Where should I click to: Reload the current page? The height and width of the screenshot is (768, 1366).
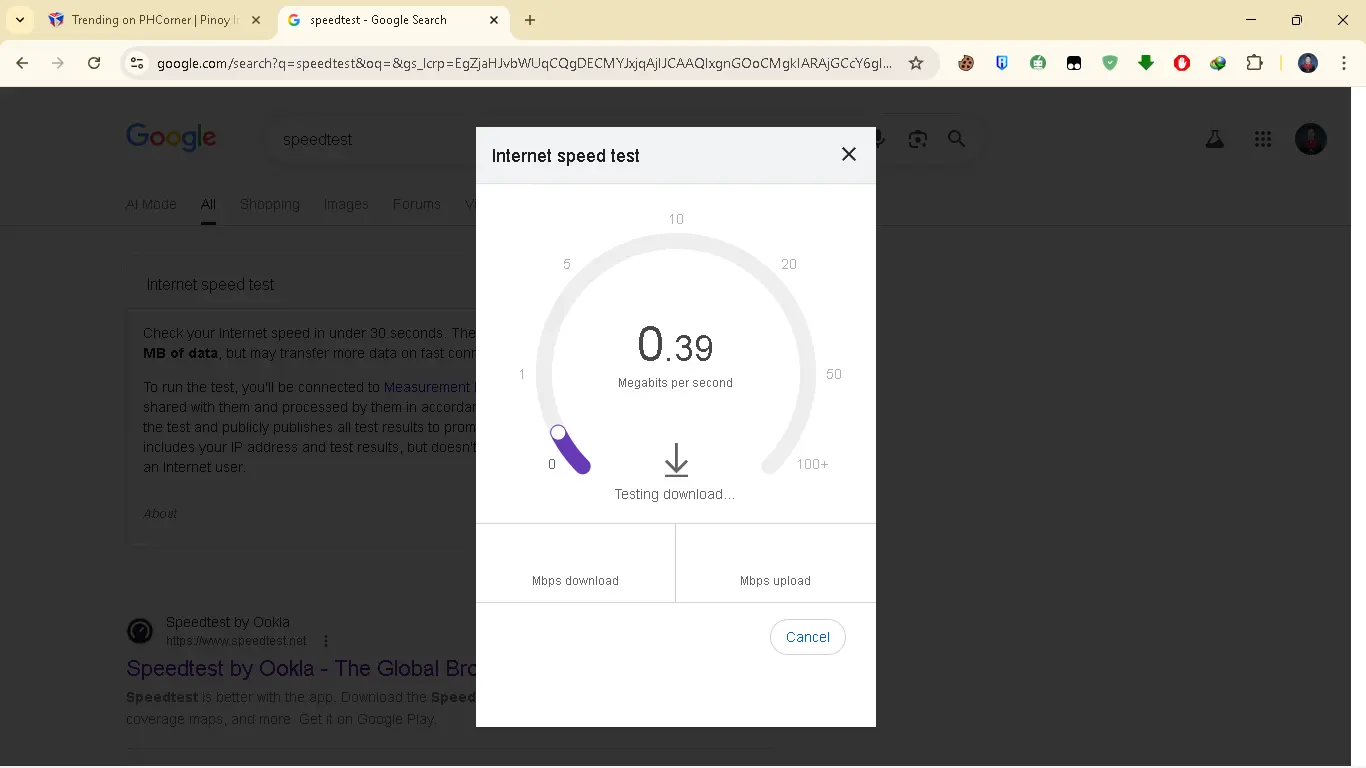click(x=94, y=63)
